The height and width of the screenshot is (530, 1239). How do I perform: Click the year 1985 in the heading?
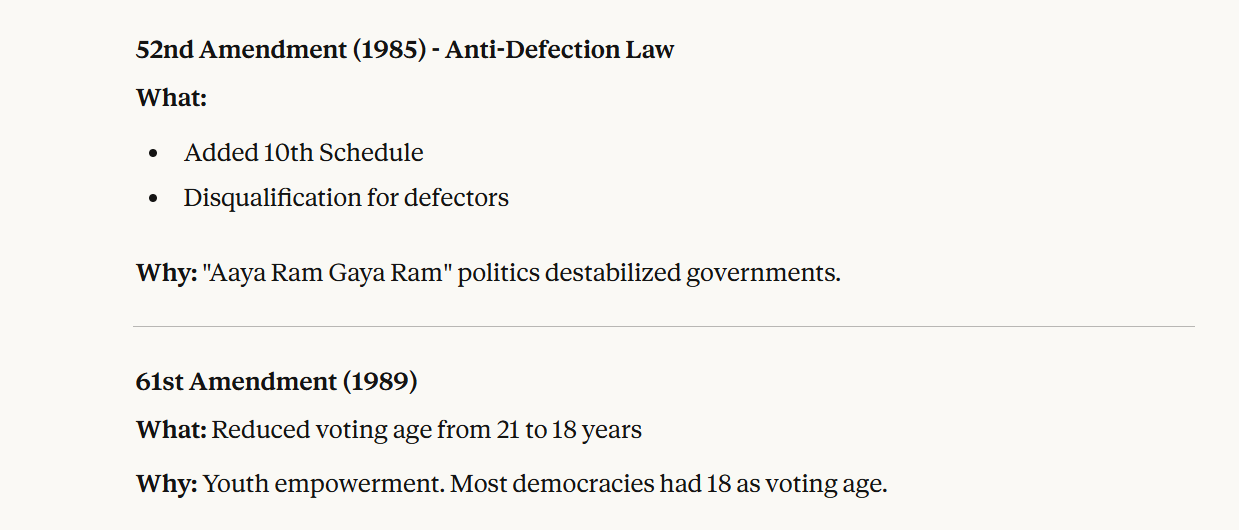click(x=389, y=50)
